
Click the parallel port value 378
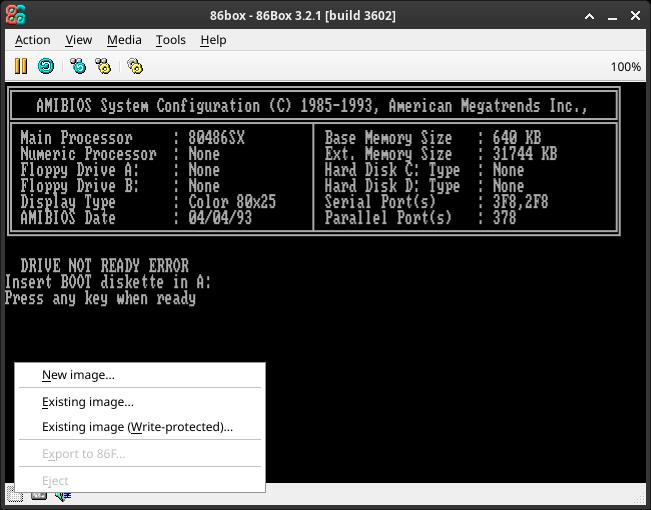(x=504, y=218)
